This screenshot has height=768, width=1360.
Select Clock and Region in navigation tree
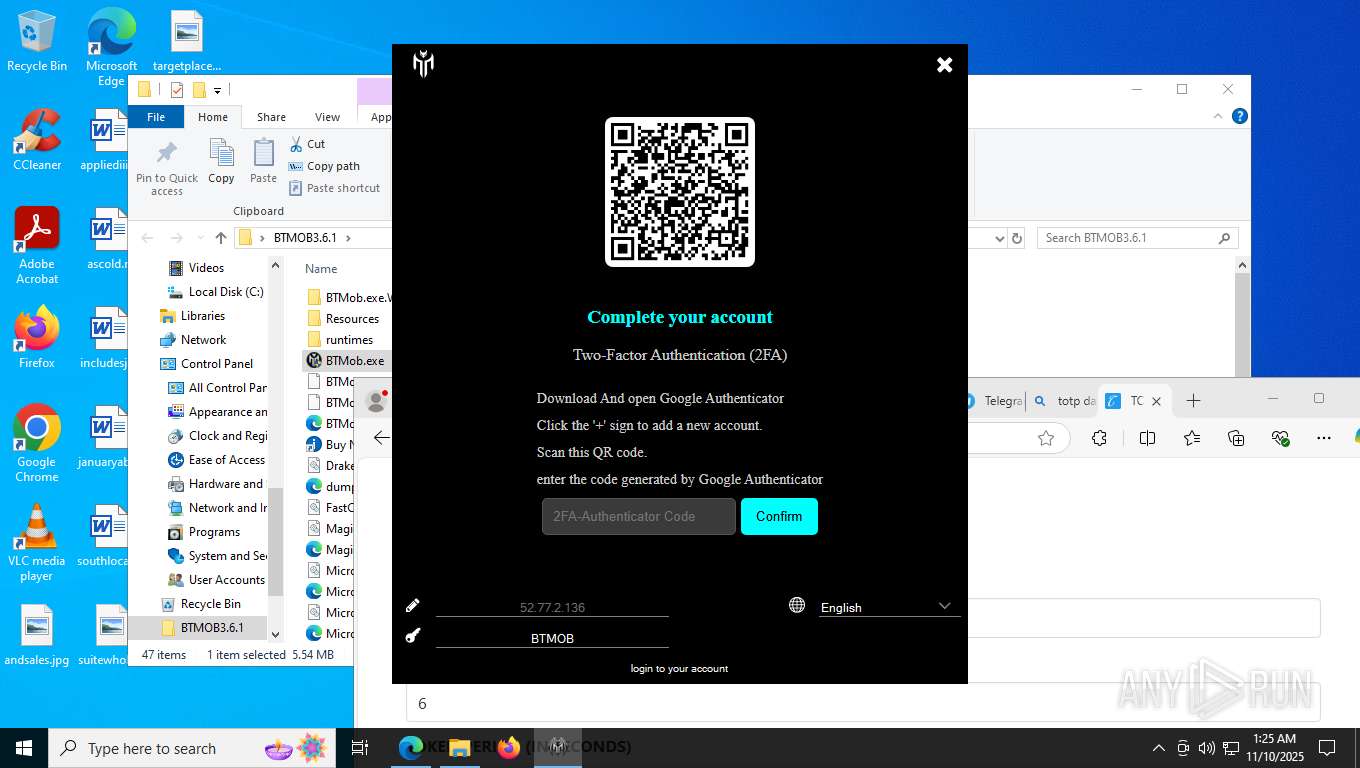click(227, 436)
